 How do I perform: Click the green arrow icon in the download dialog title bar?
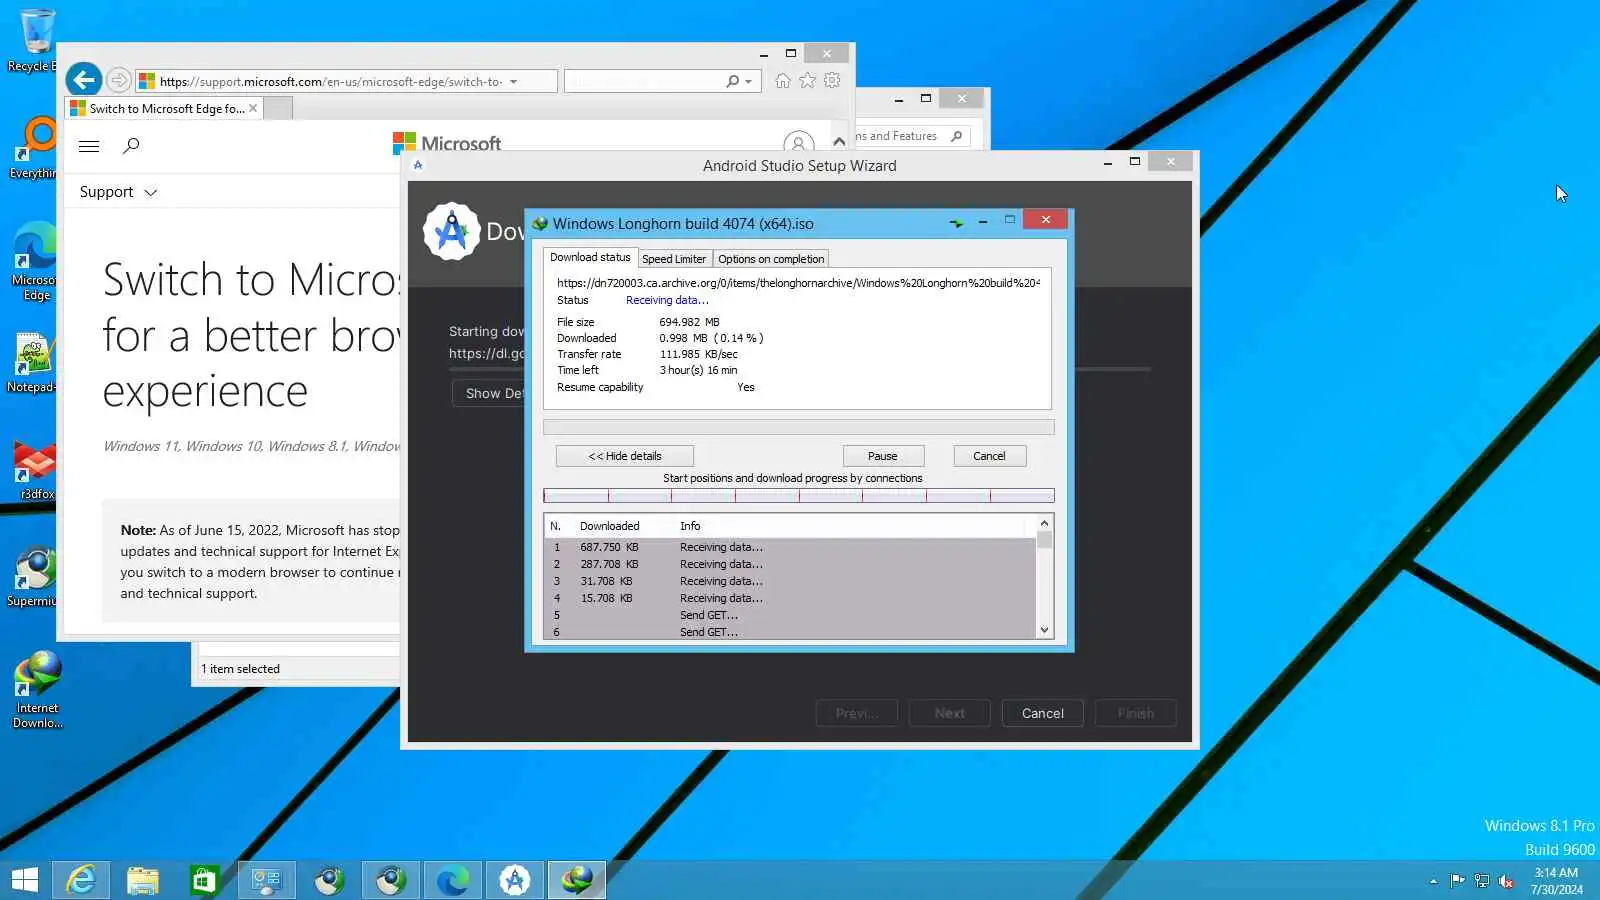point(956,222)
